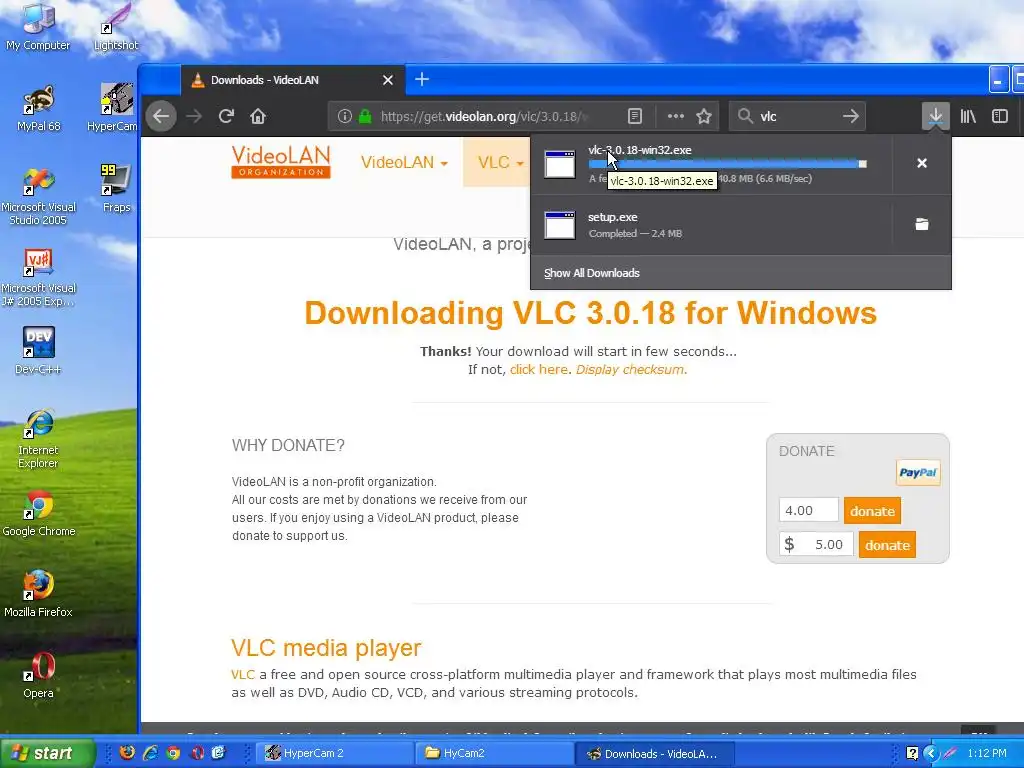Open My Computer desktop icon
Screen dimensions: 1024x768
coord(37,27)
